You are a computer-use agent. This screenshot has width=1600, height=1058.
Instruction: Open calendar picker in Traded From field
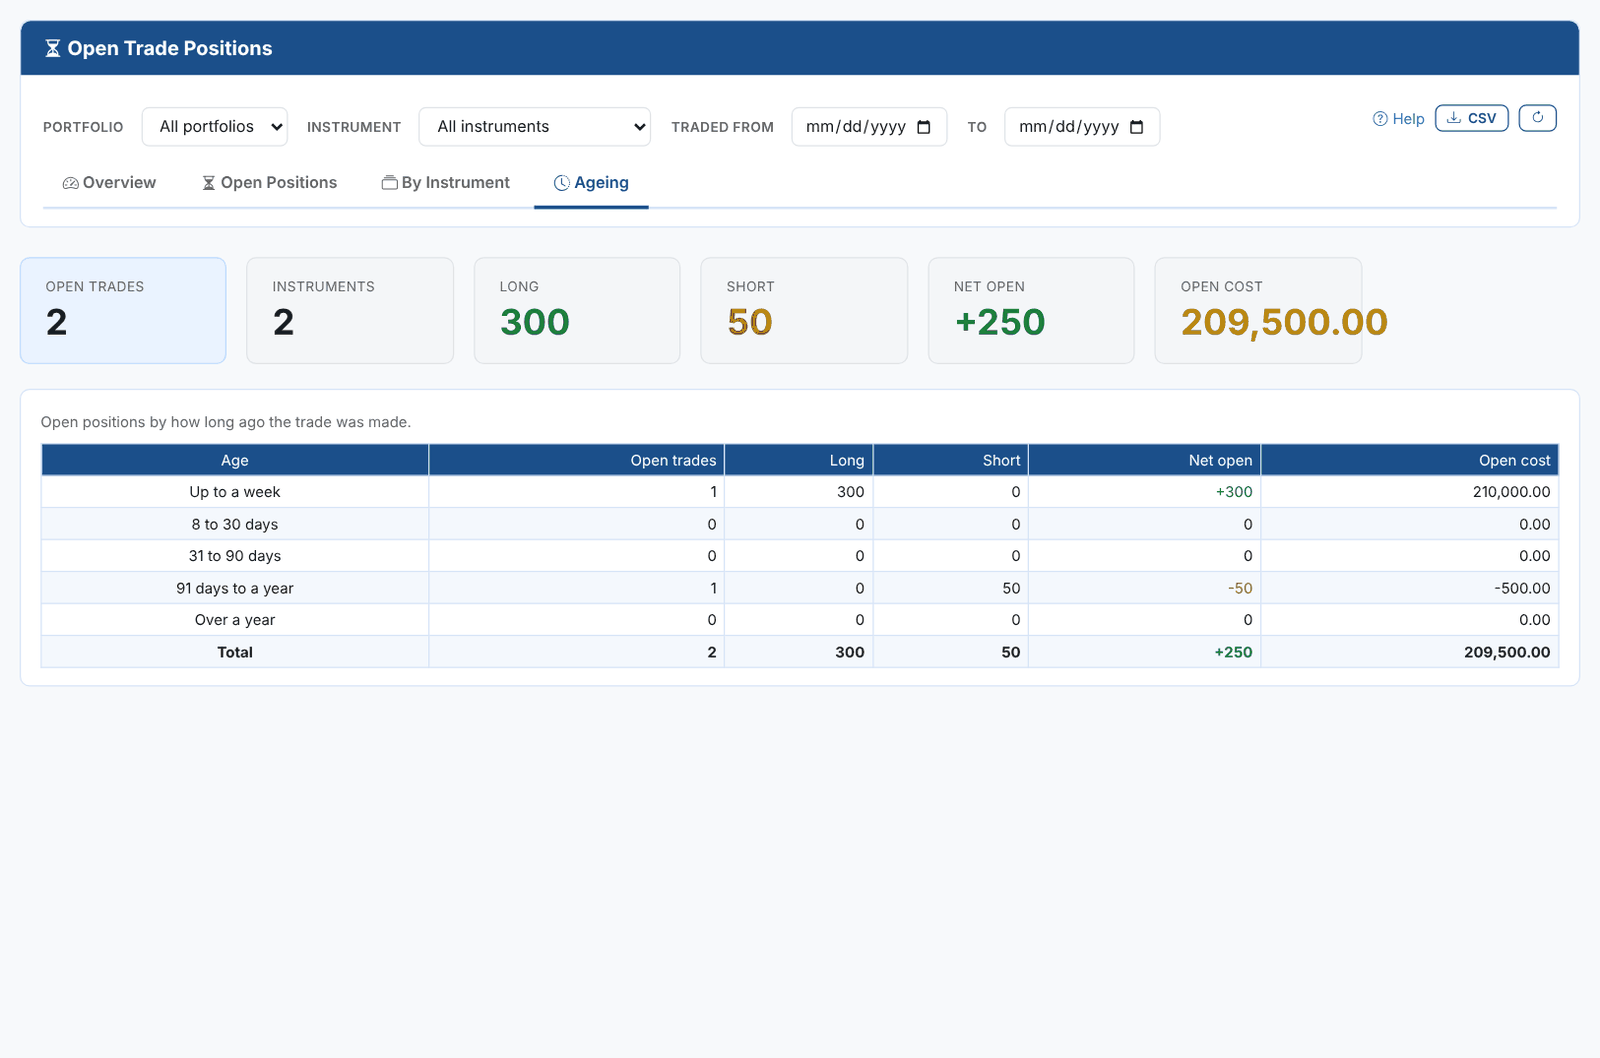click(924, 127)
